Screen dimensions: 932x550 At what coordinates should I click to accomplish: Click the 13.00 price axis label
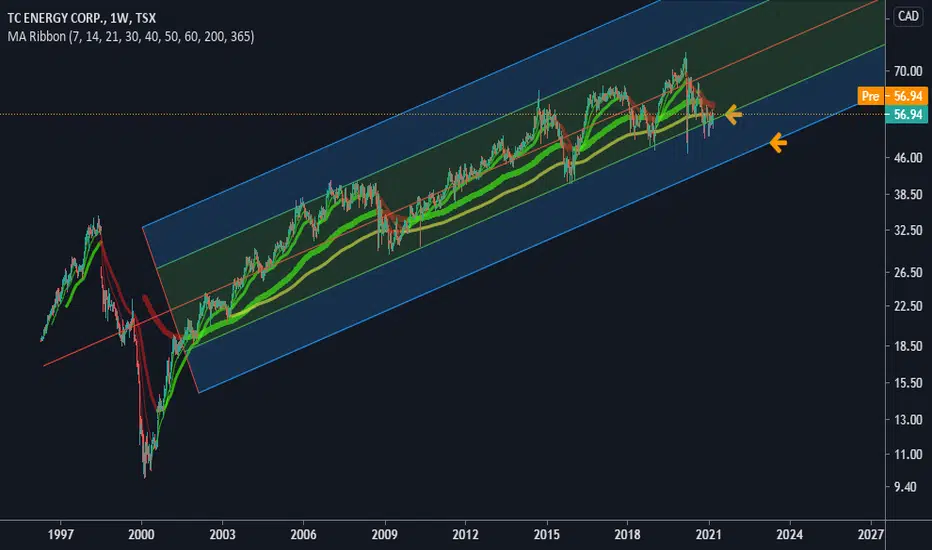point(908,420)
